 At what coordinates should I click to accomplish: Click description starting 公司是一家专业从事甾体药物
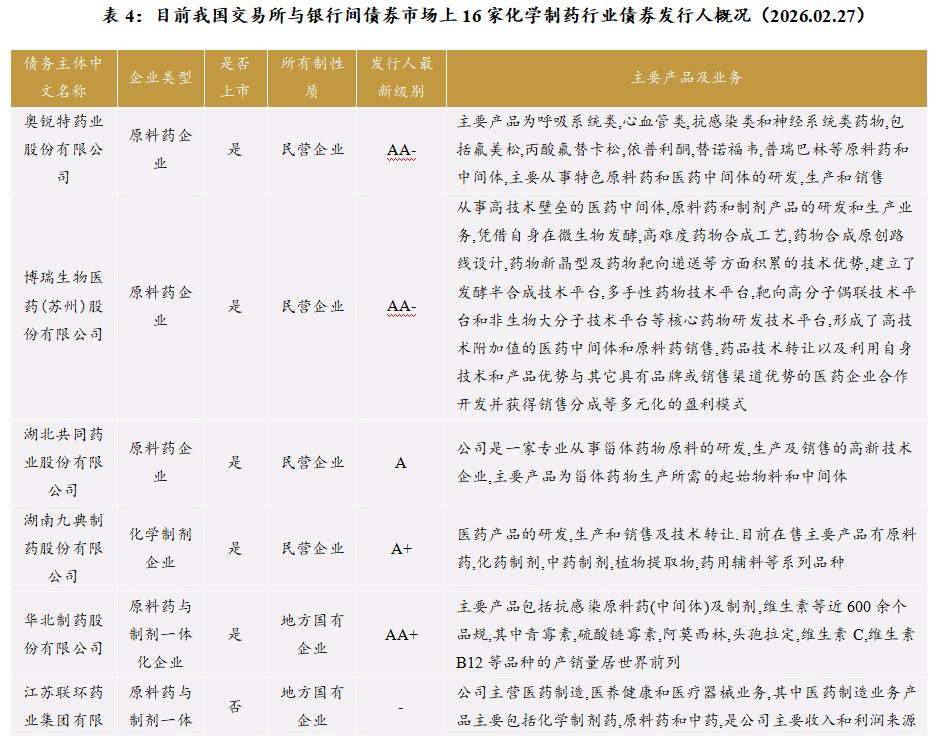(687, 462)
